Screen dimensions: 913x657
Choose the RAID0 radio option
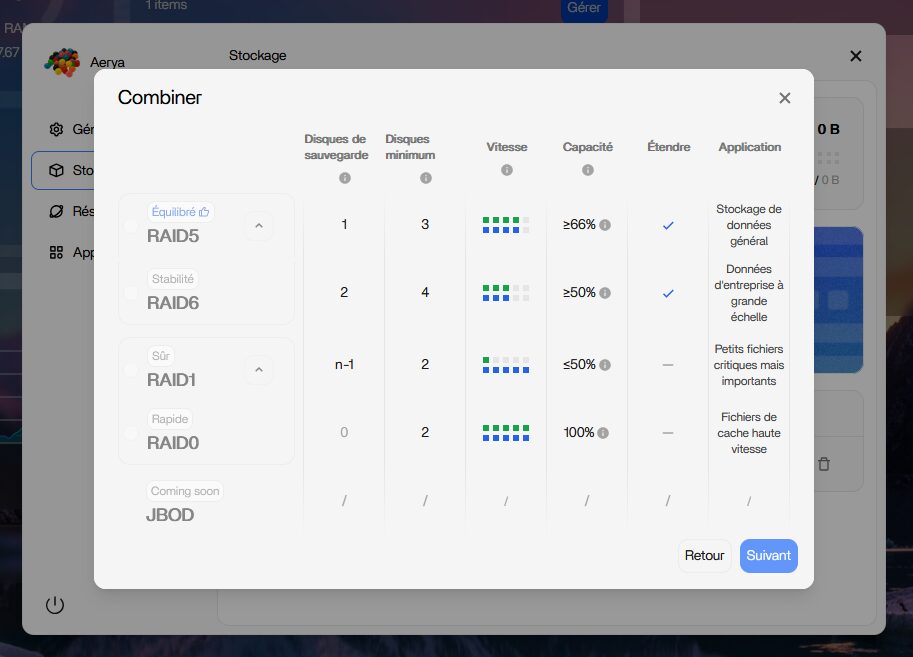point(131,433)
